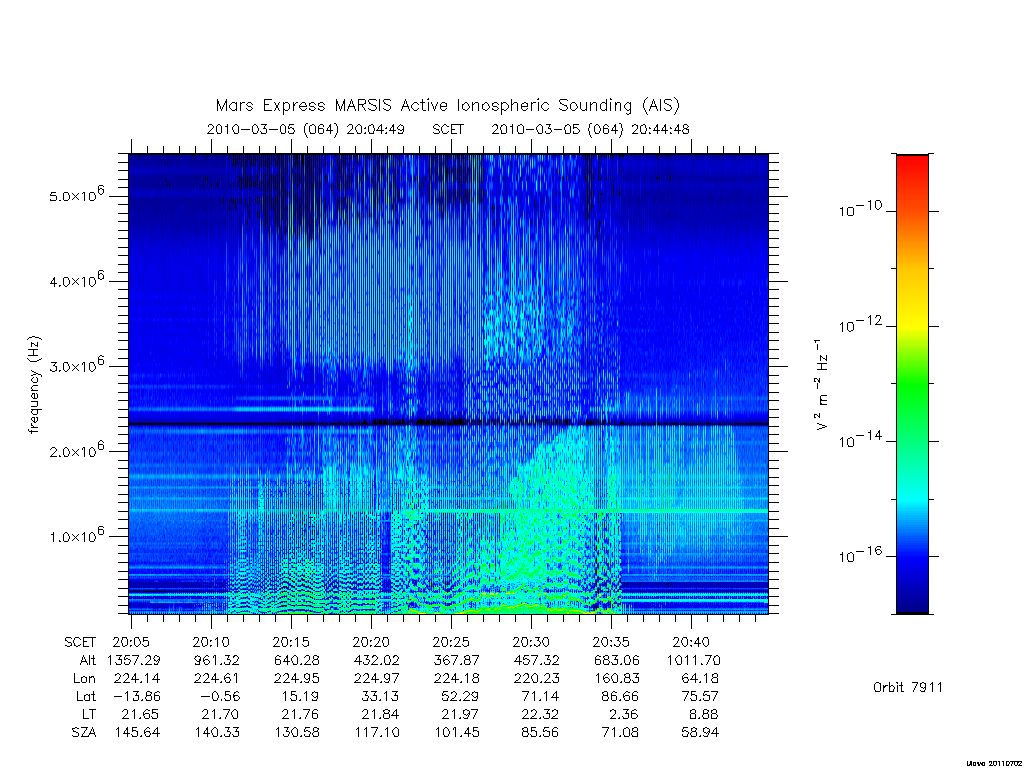Click the 'Orbit 7911' label
Viewport: 1024px width, 768px height.
(908, 687)
